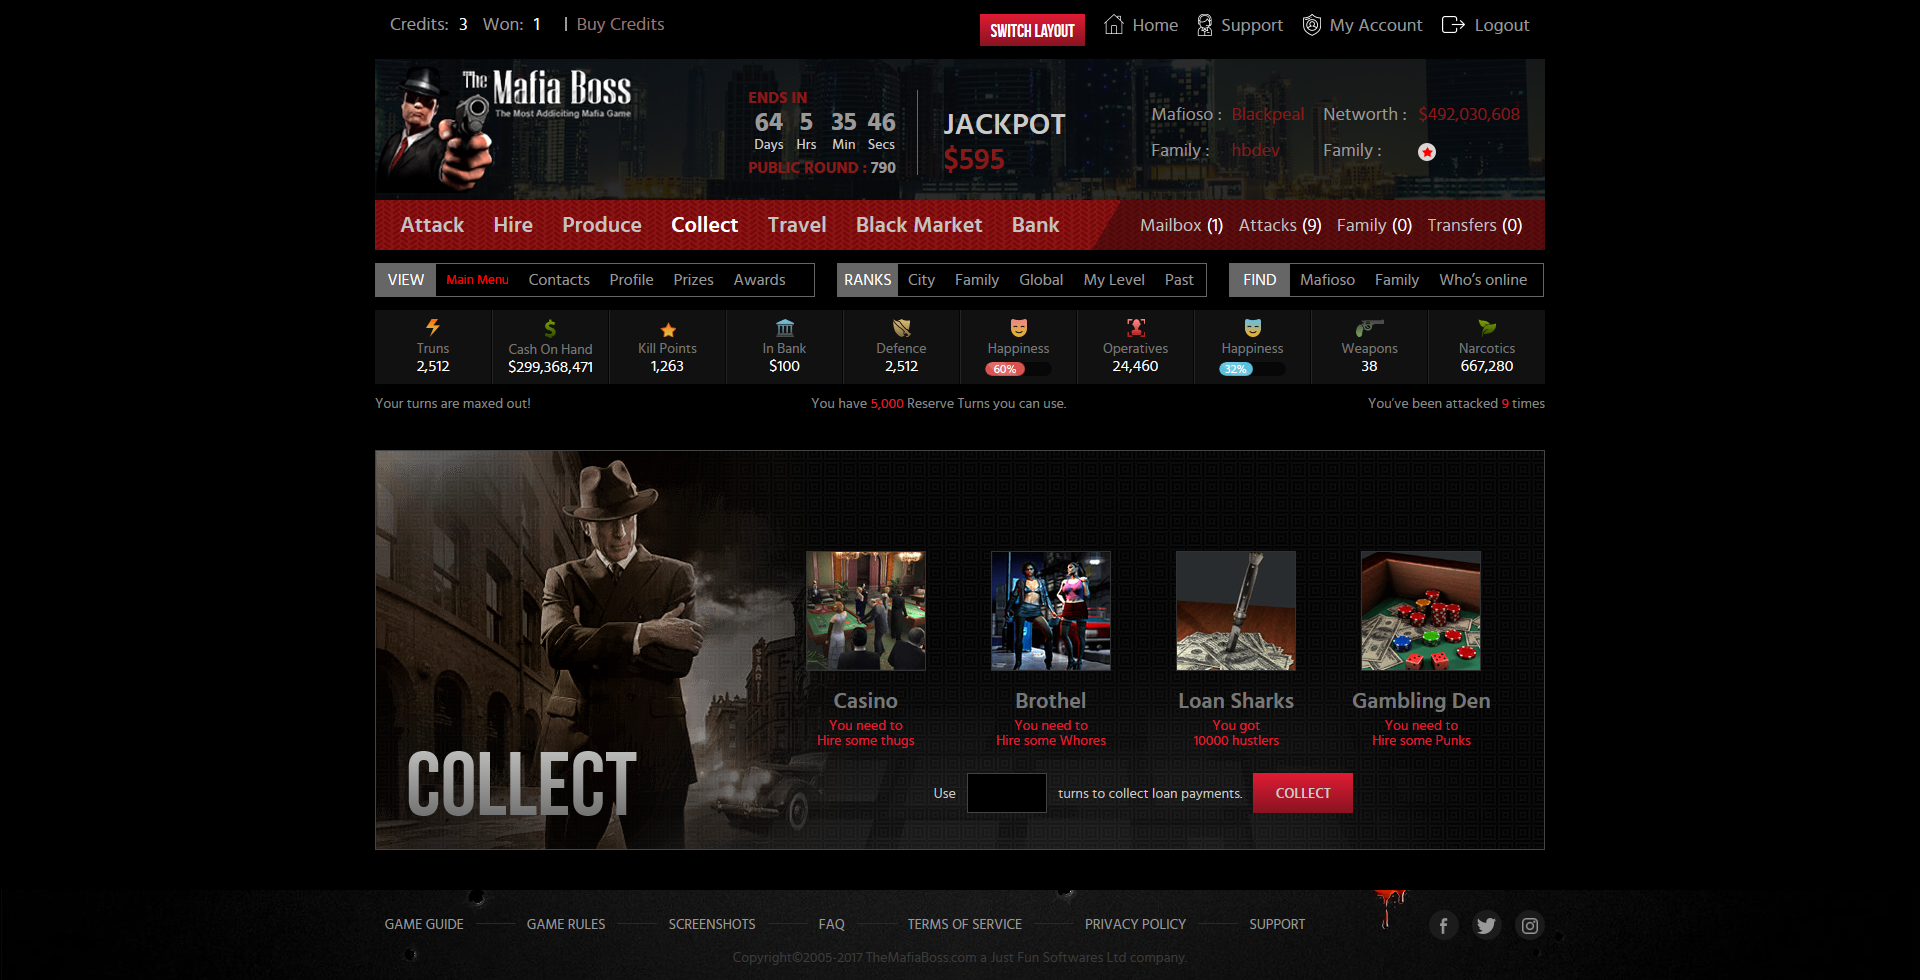Image resolution: width=1920 pixels, height=980 pixels.
Task: Open the GAME GUIDE footer link
Action: tap(424, 924)
